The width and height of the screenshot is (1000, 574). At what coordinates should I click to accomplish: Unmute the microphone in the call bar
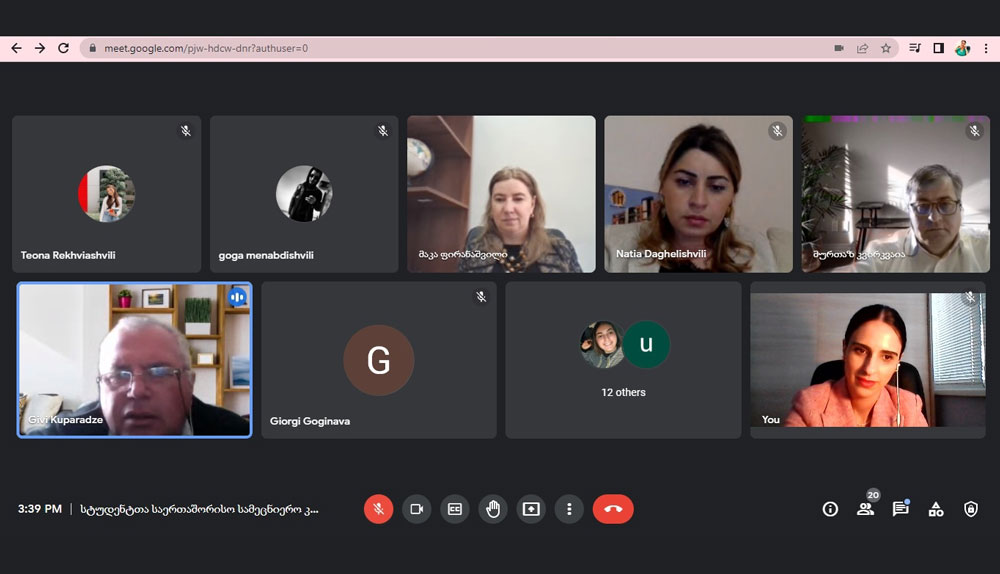tap(378, 509)
